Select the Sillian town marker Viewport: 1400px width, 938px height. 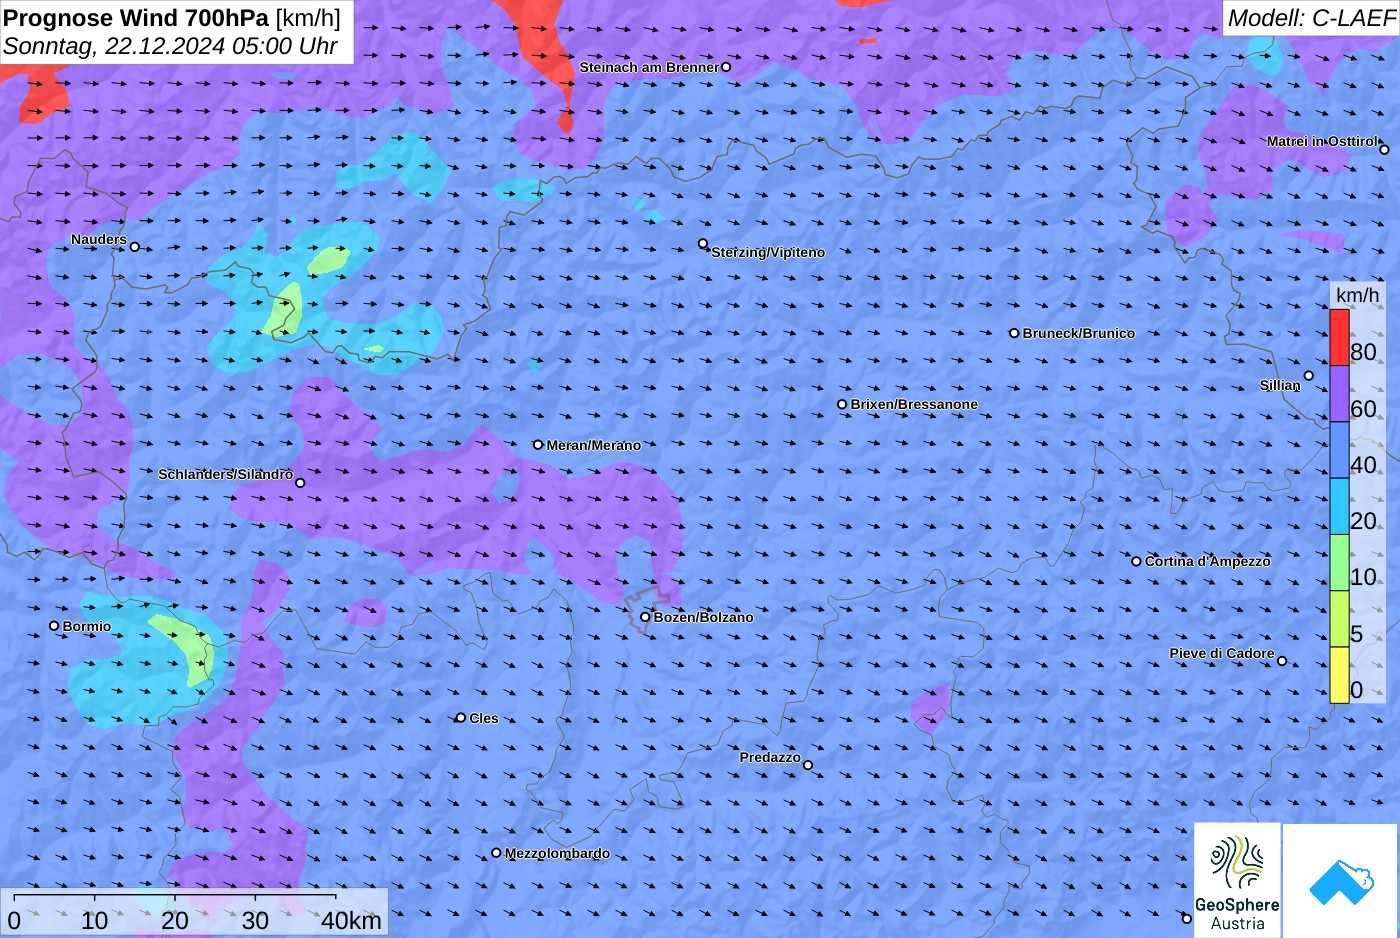coord(1308,376)
